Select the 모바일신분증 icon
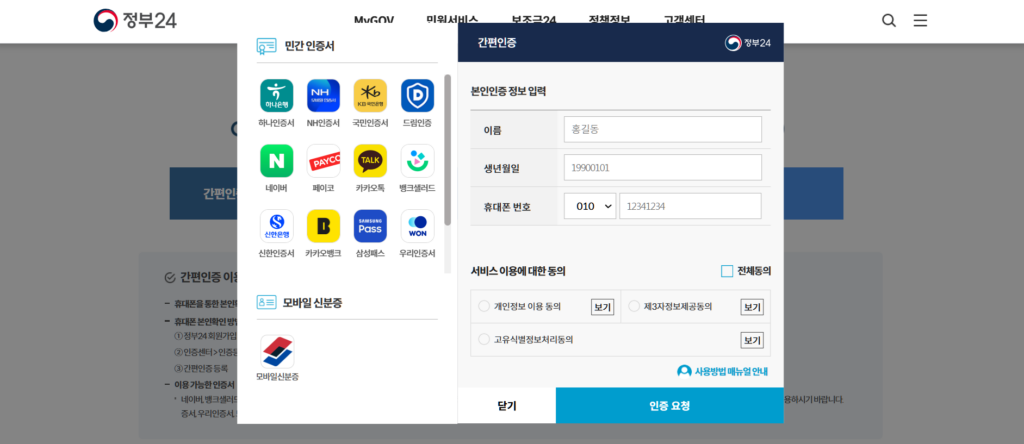 (x=277, y=352)
